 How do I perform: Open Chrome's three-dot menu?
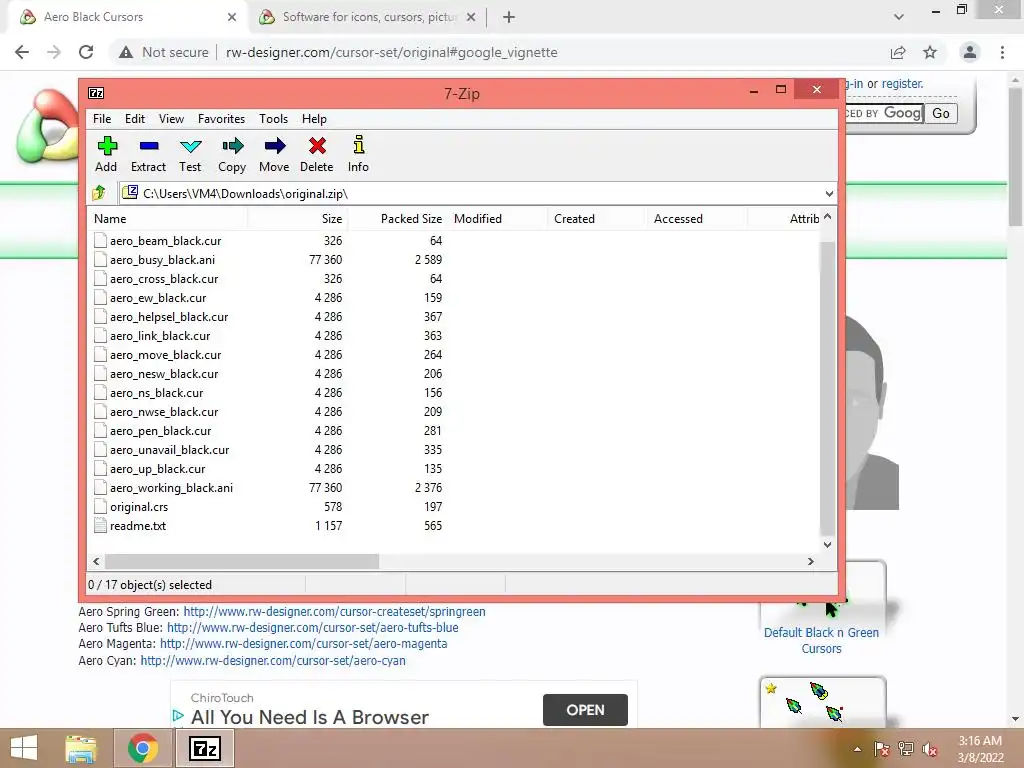coord(1002,52)
